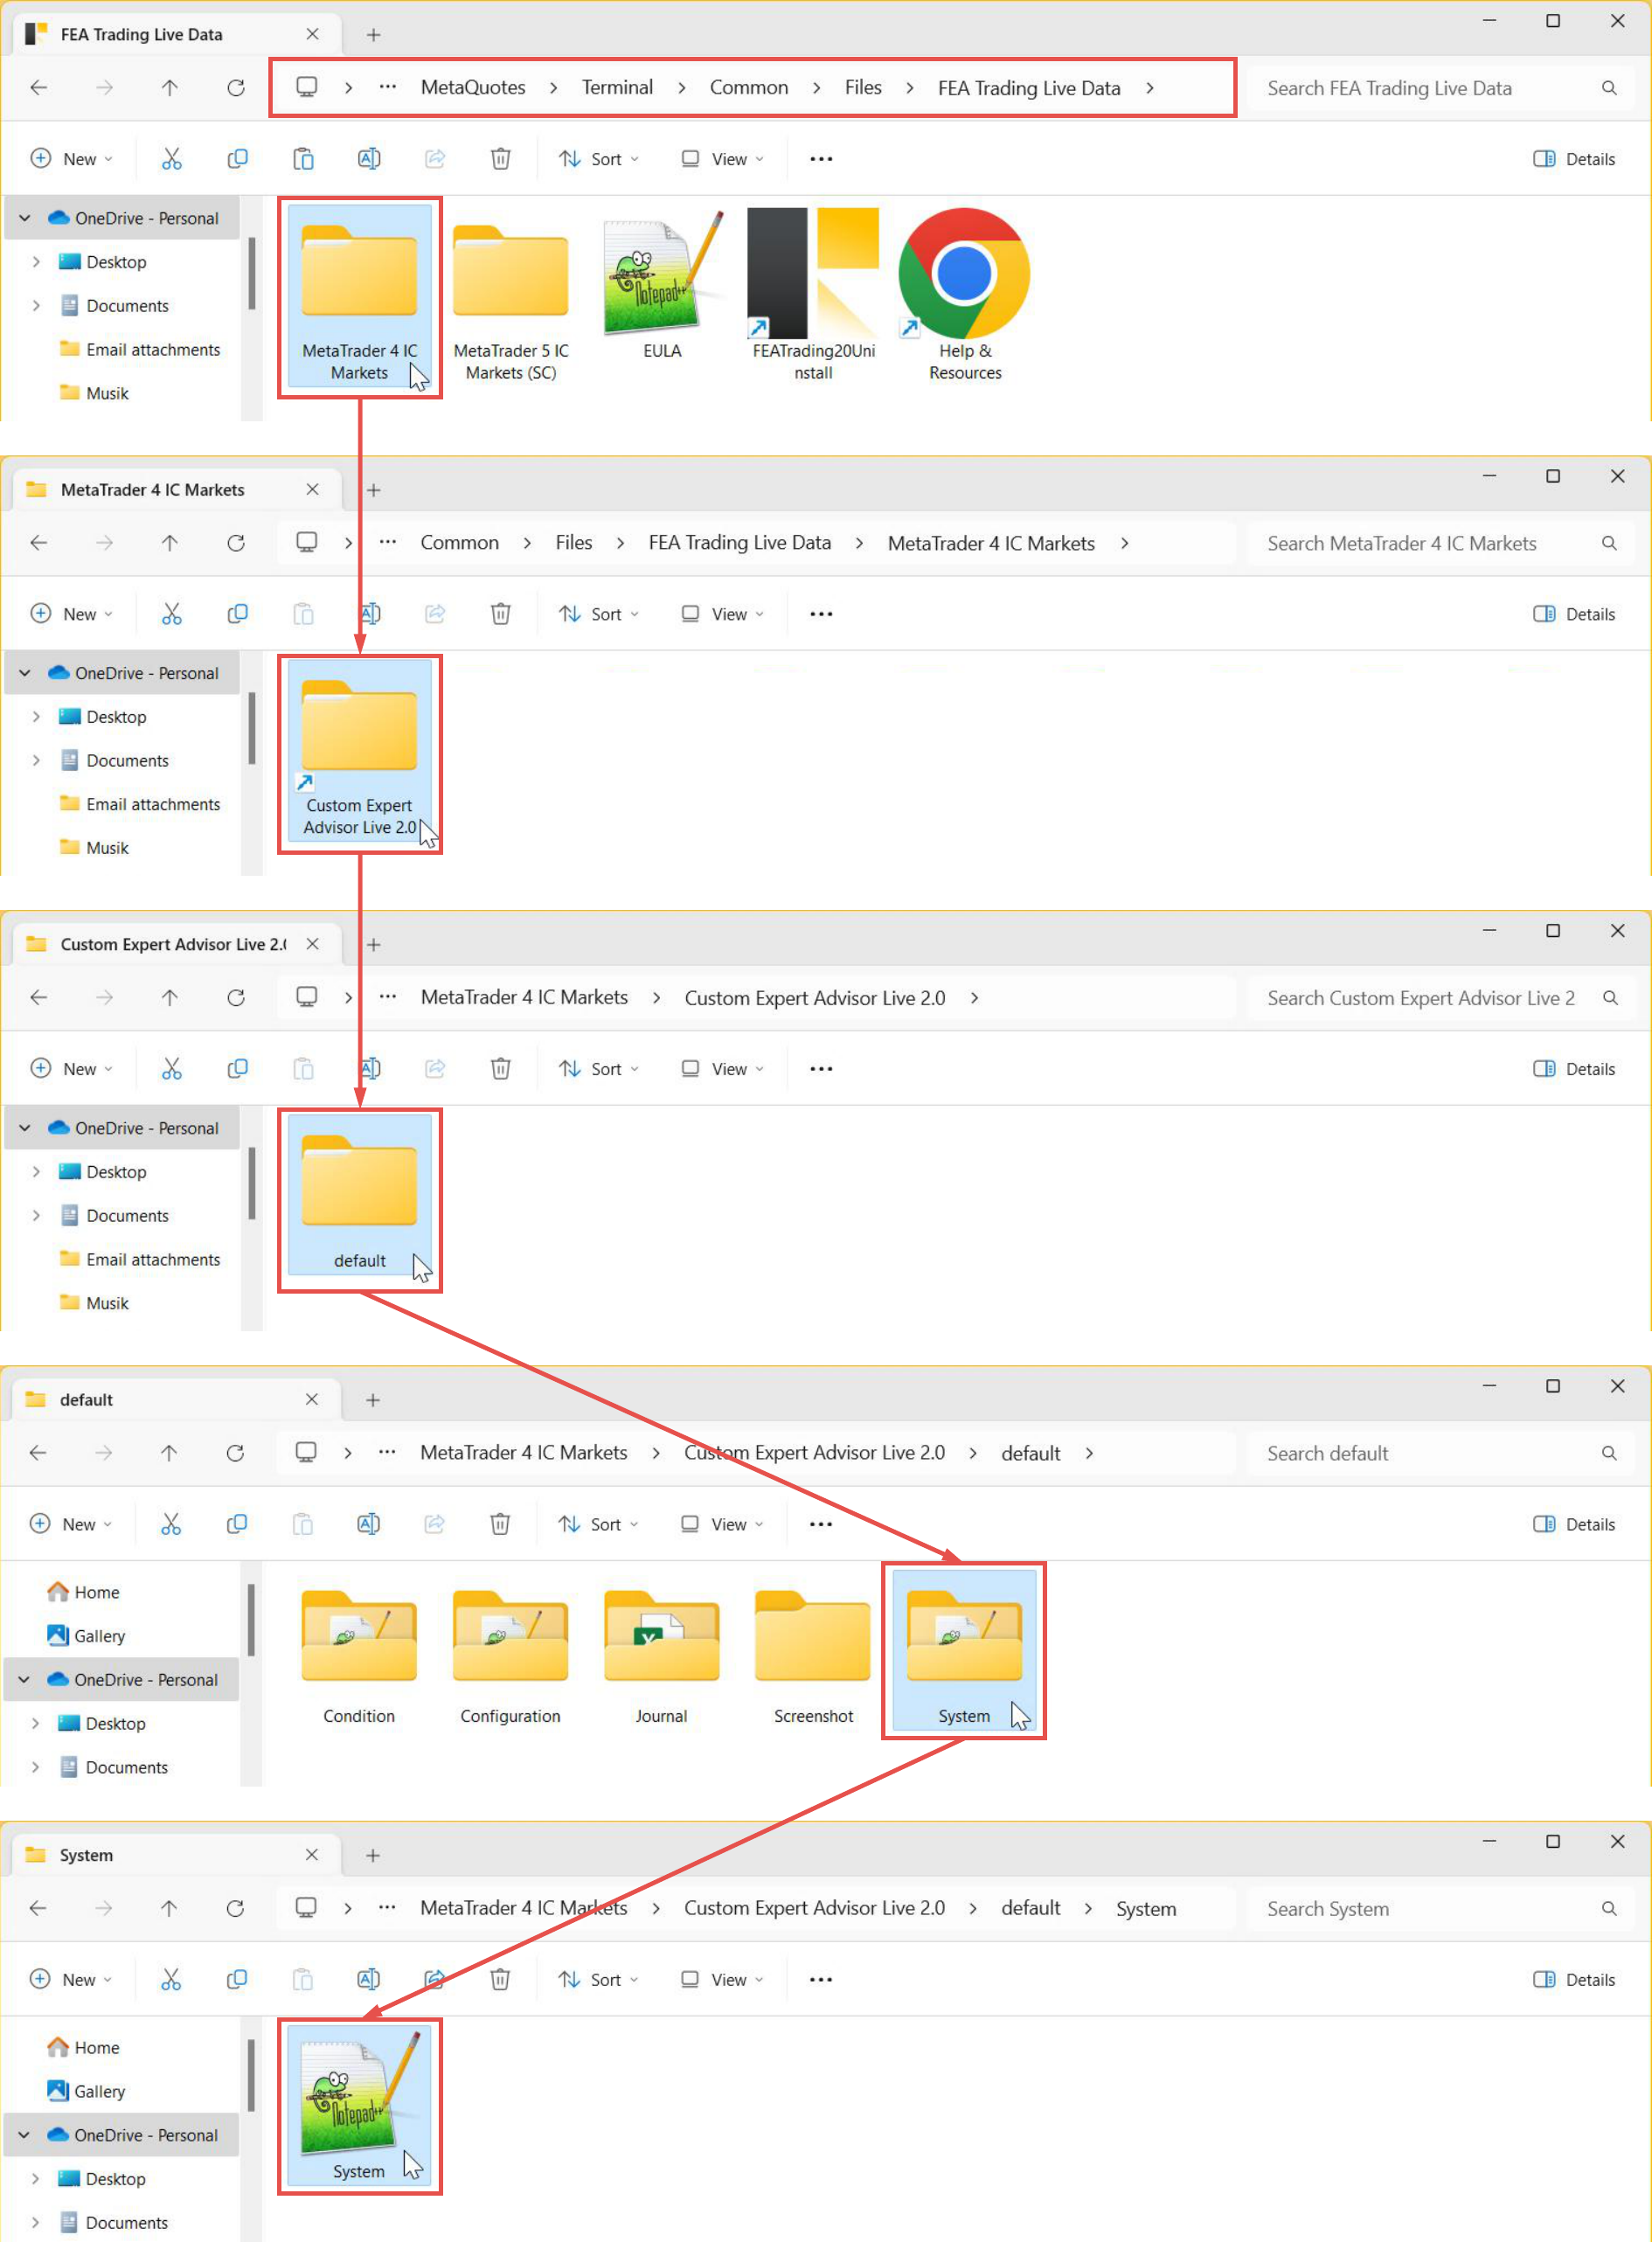Click Files breadcrumb in FEA Trading window
Image resolution: width=1652 pixels, height=2242 pixels.
863,88
